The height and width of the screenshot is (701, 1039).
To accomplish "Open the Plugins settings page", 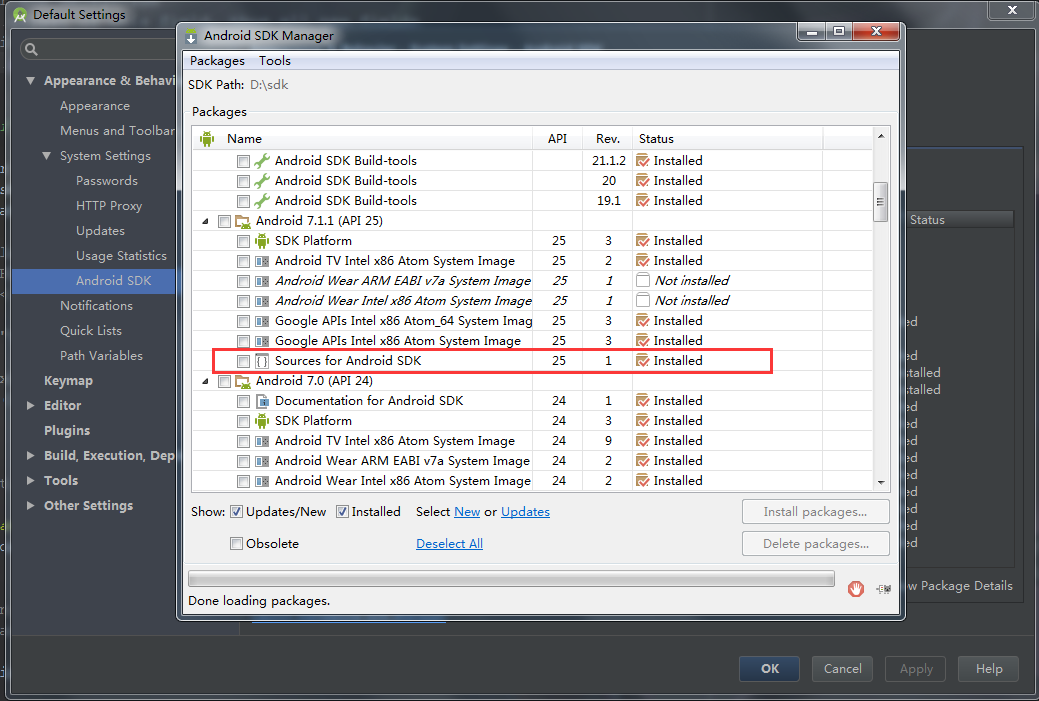I will click(x=67, y=430).
